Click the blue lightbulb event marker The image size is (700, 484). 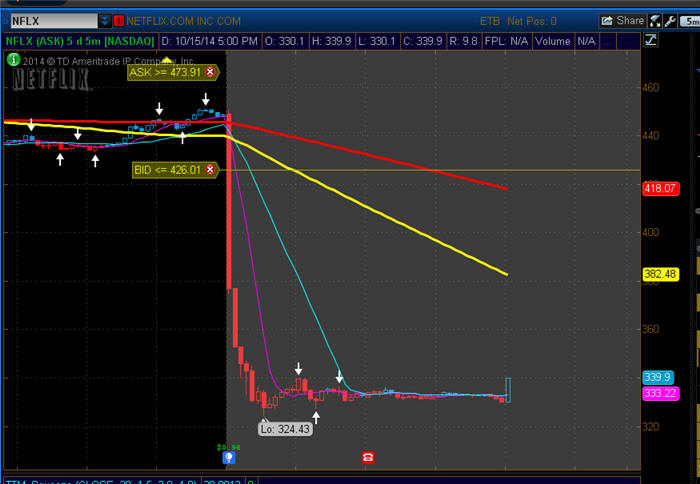229,457
